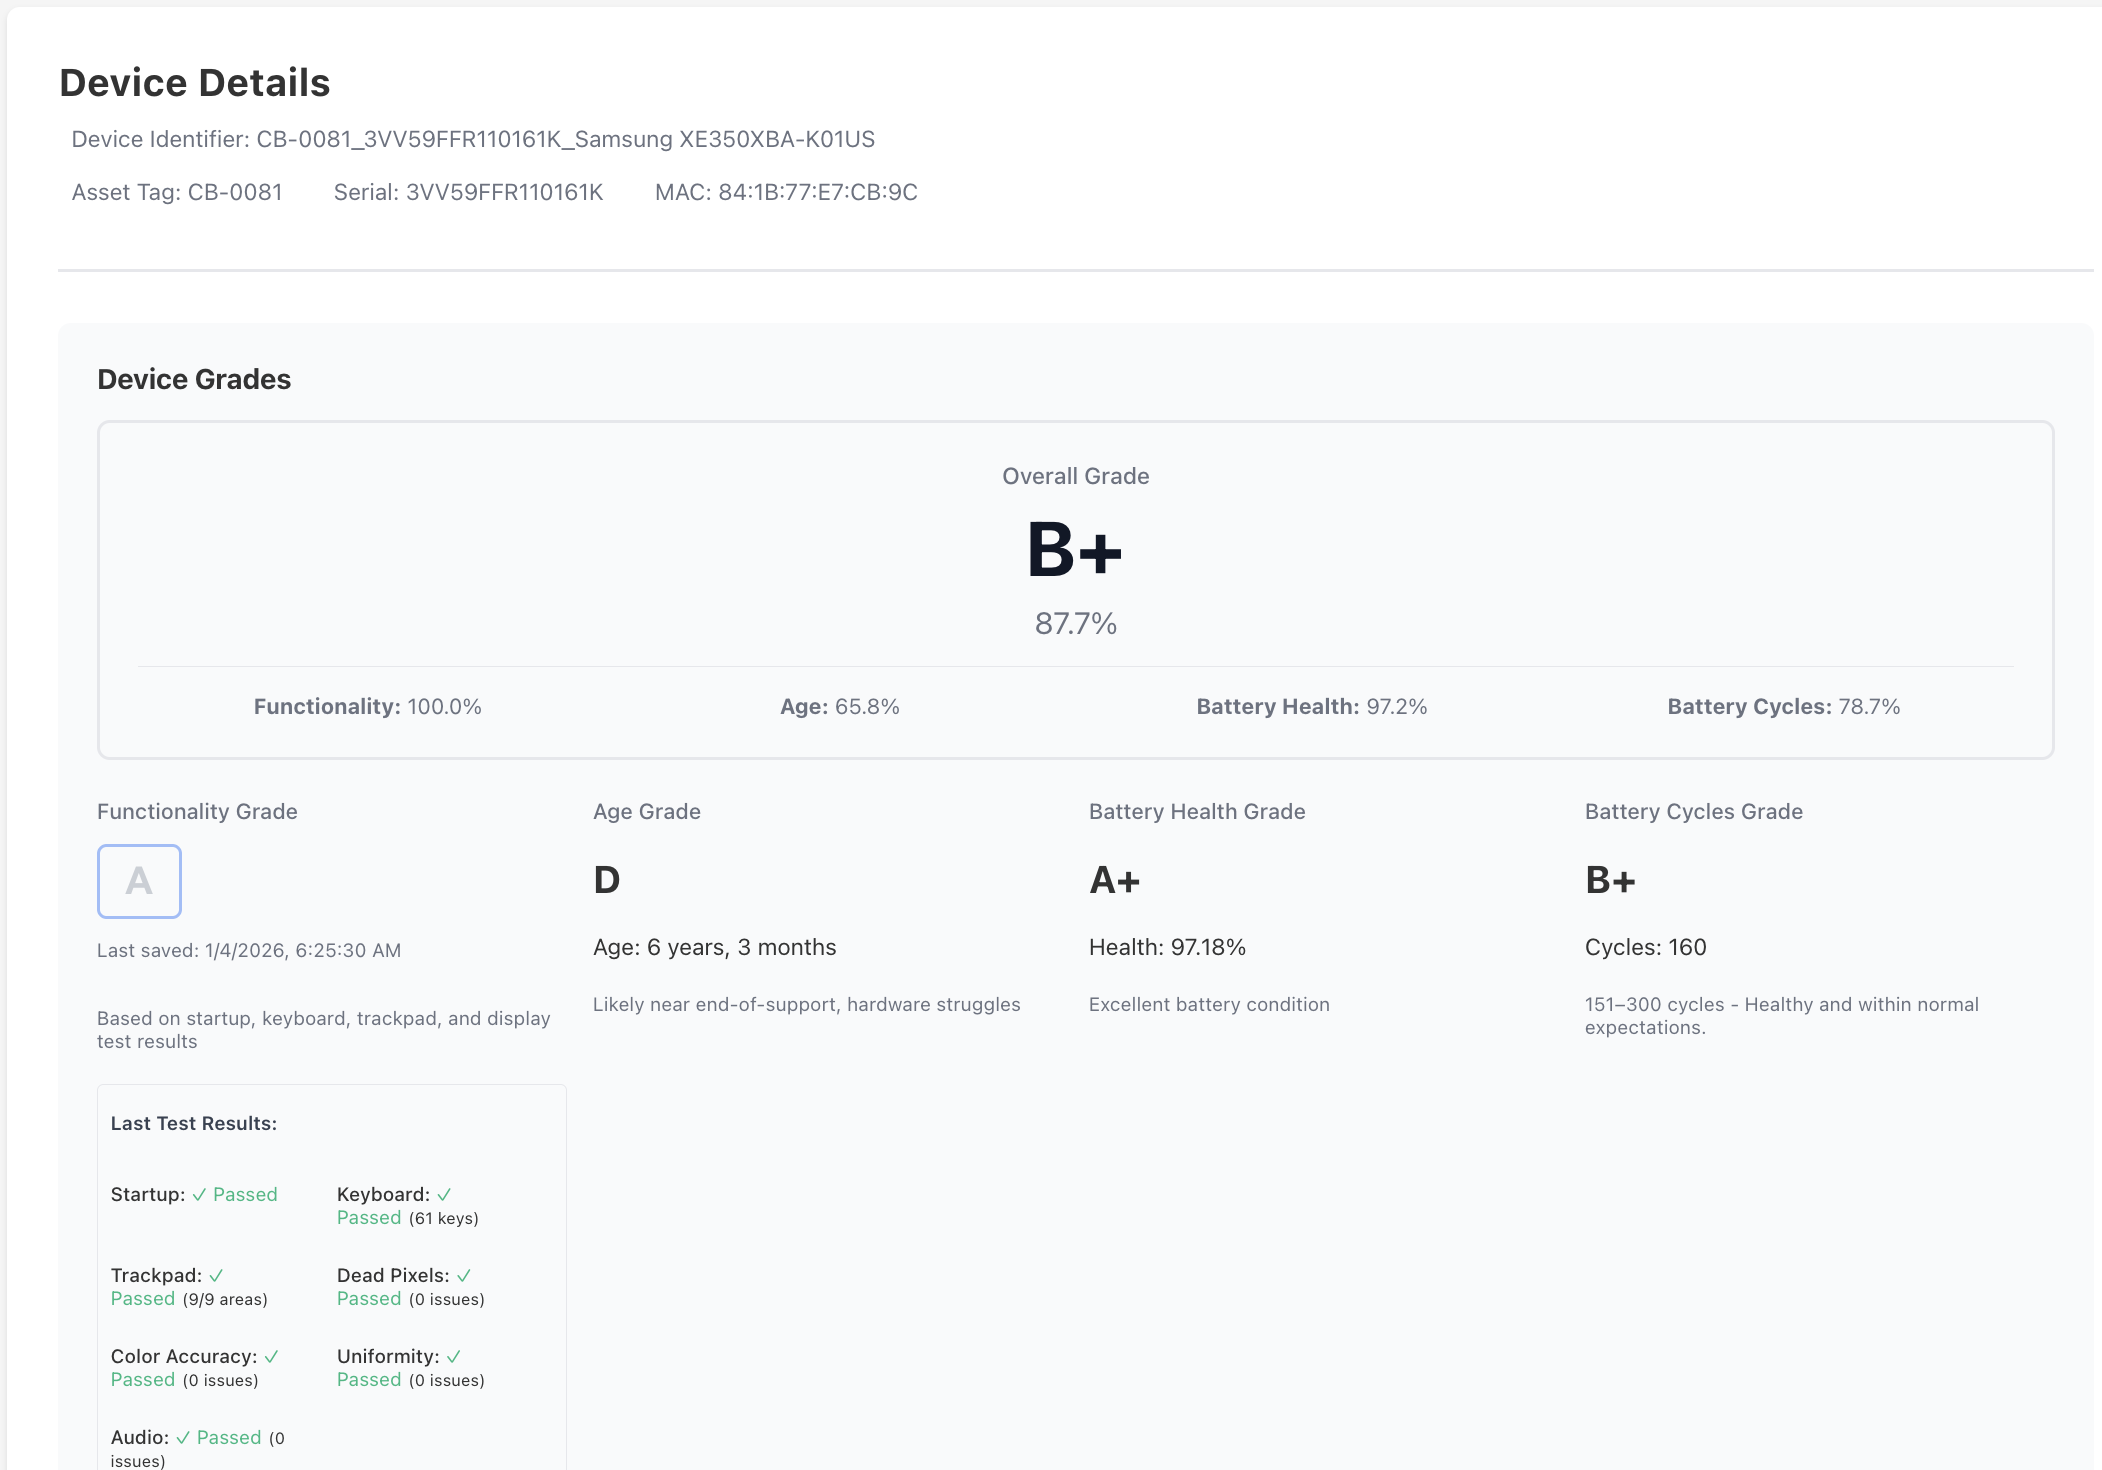This screenshot has width=2102, height=1470.
Task: Click the Startup test passed checkmark
Action: click(x=197, y=1194)
